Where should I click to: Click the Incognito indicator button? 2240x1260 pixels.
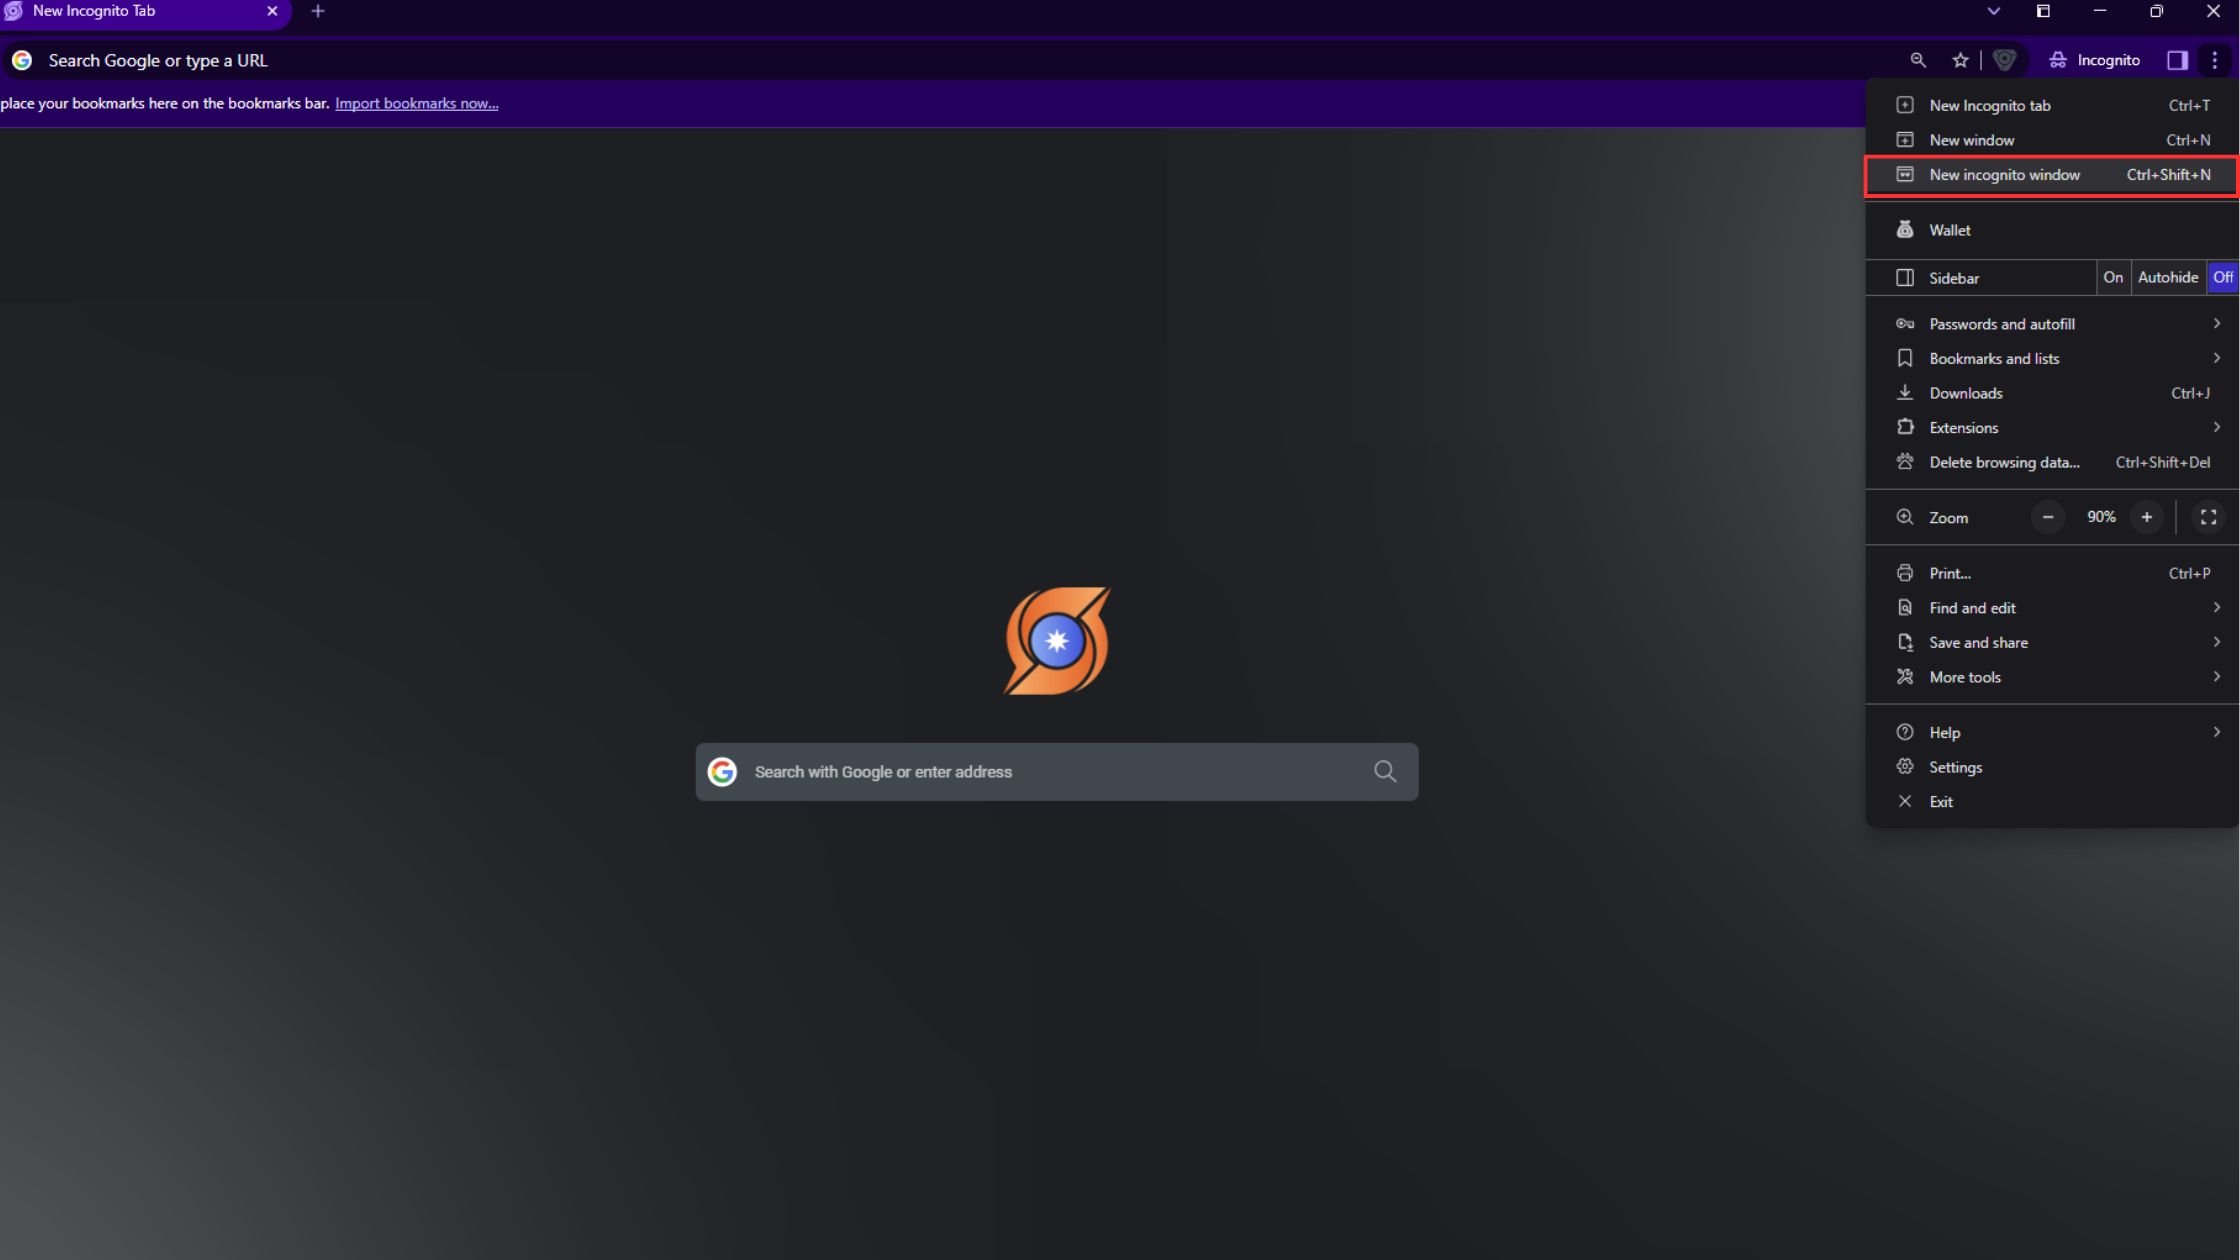coord(2094,60)
